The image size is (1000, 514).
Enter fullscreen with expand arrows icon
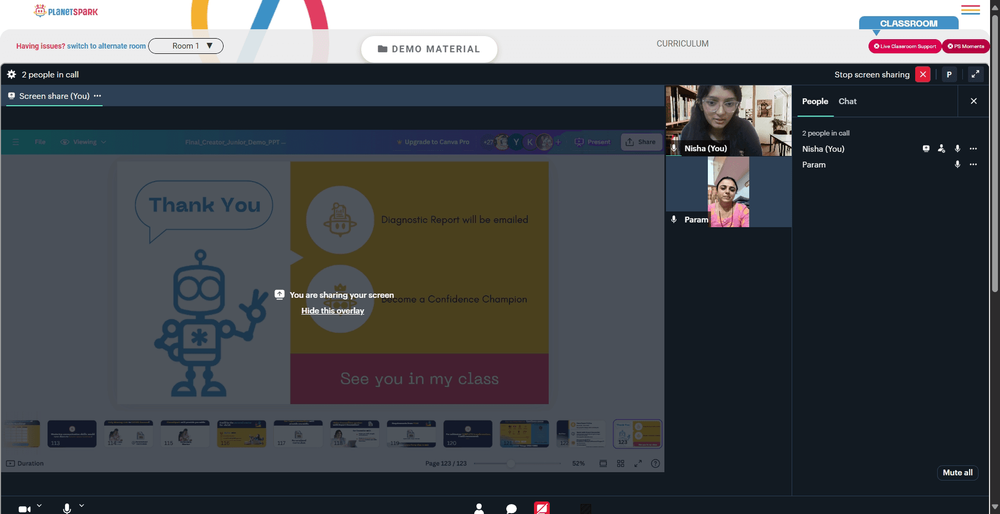(975, 75)
